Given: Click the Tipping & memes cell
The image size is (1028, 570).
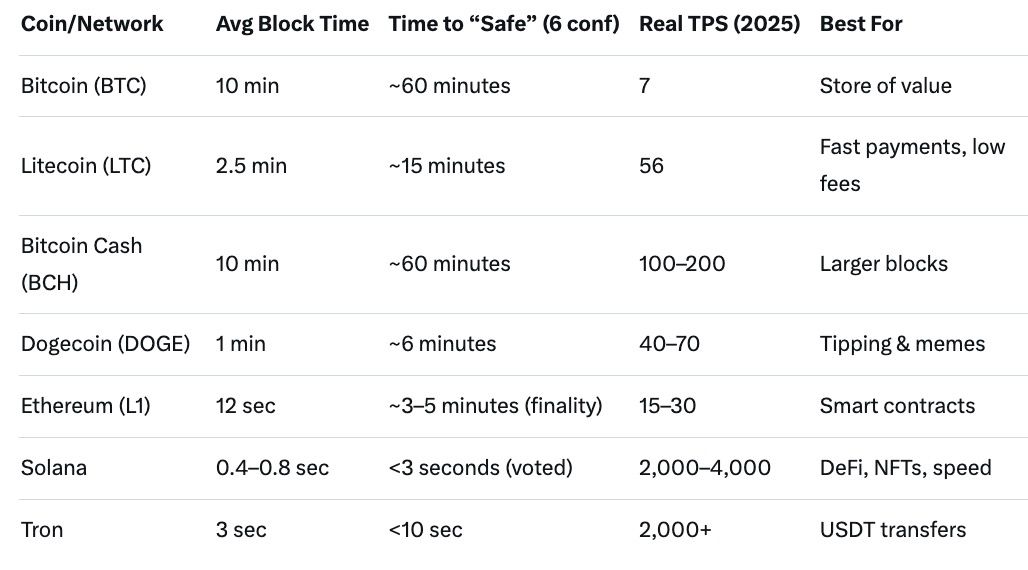Looking at the screenshot, I should (902, 344).
